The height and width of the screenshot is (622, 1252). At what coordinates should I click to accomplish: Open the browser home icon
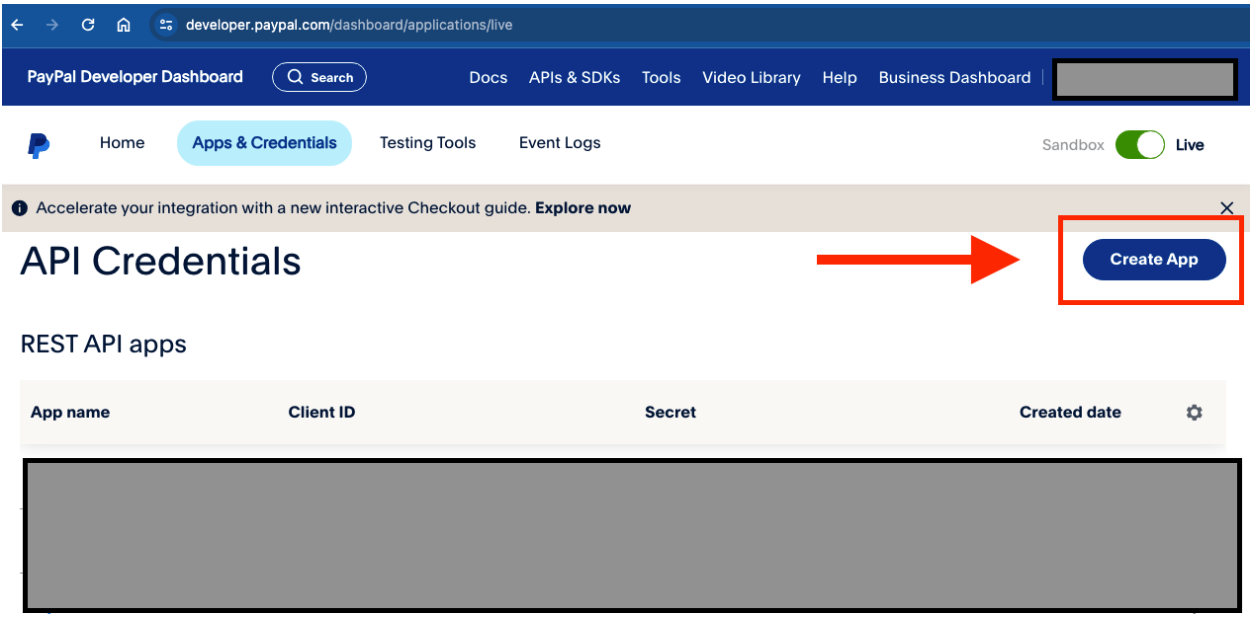[123, 25]
